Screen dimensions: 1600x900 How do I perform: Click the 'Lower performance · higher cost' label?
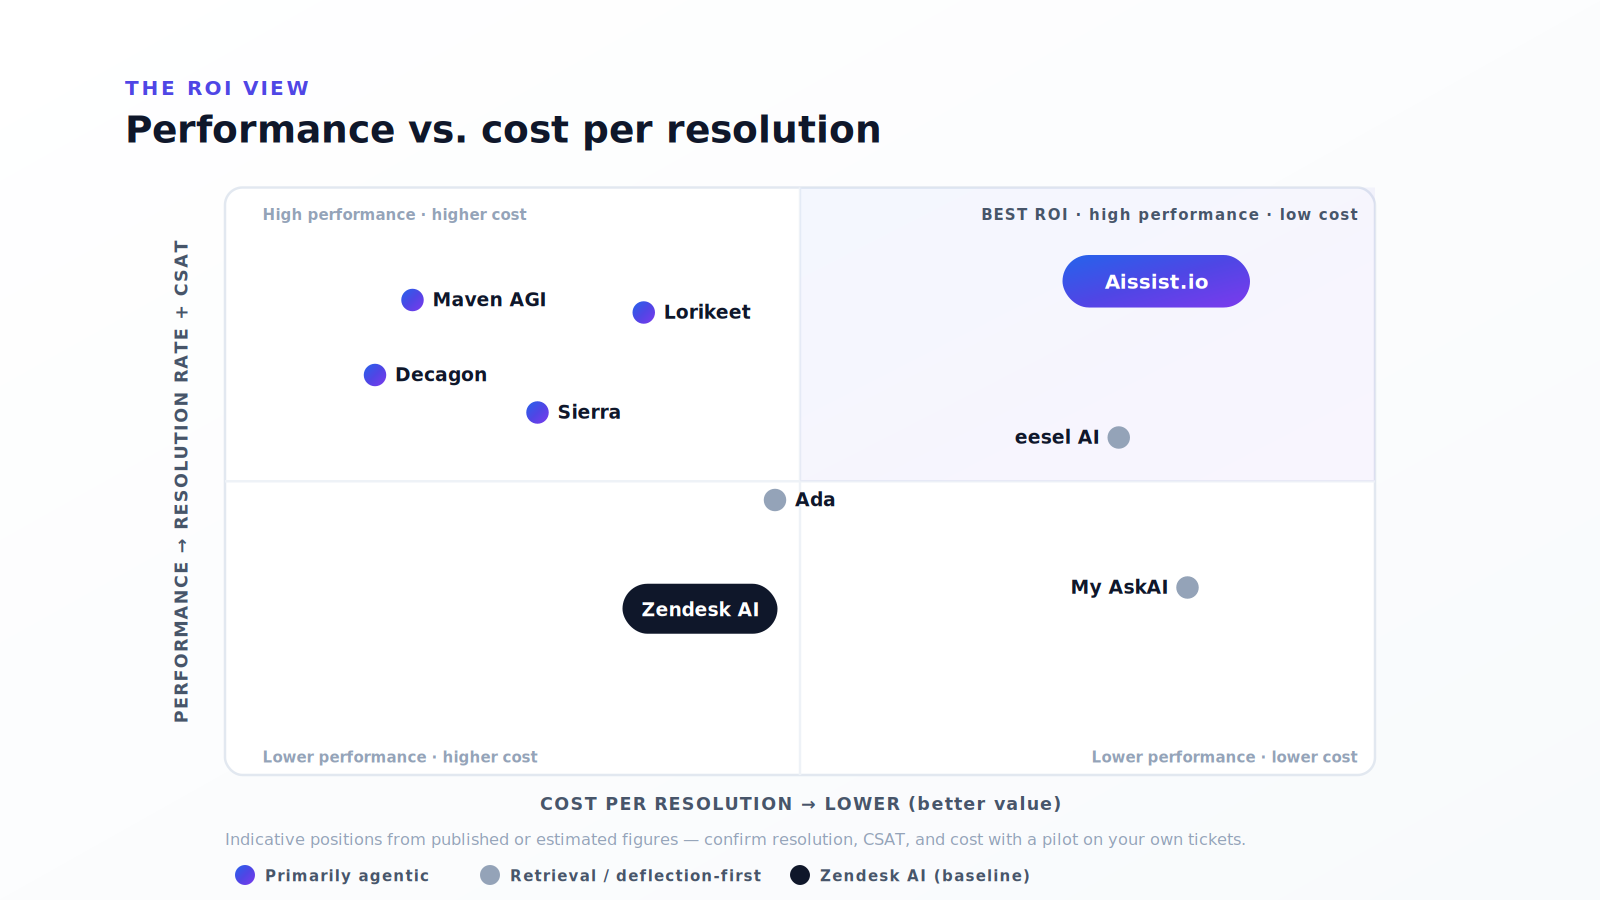point(400,757)
